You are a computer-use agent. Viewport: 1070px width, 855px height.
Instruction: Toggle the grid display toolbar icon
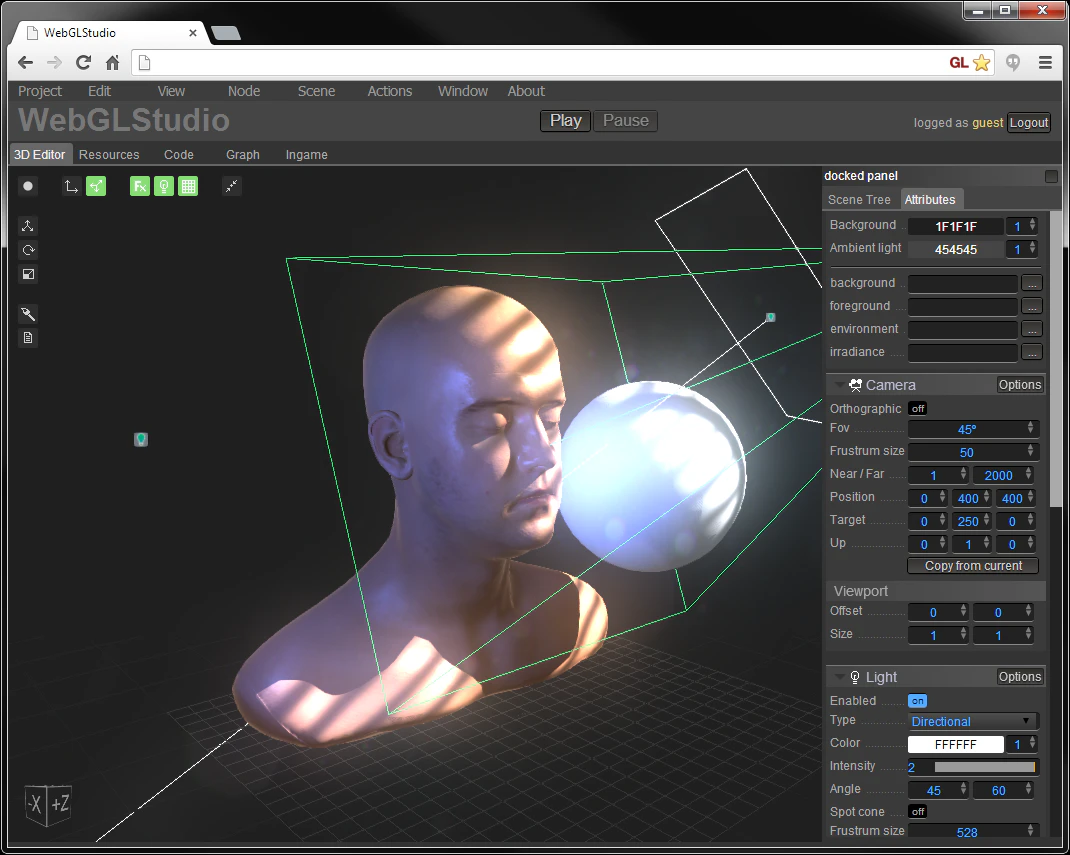click(x=188, y=186)
